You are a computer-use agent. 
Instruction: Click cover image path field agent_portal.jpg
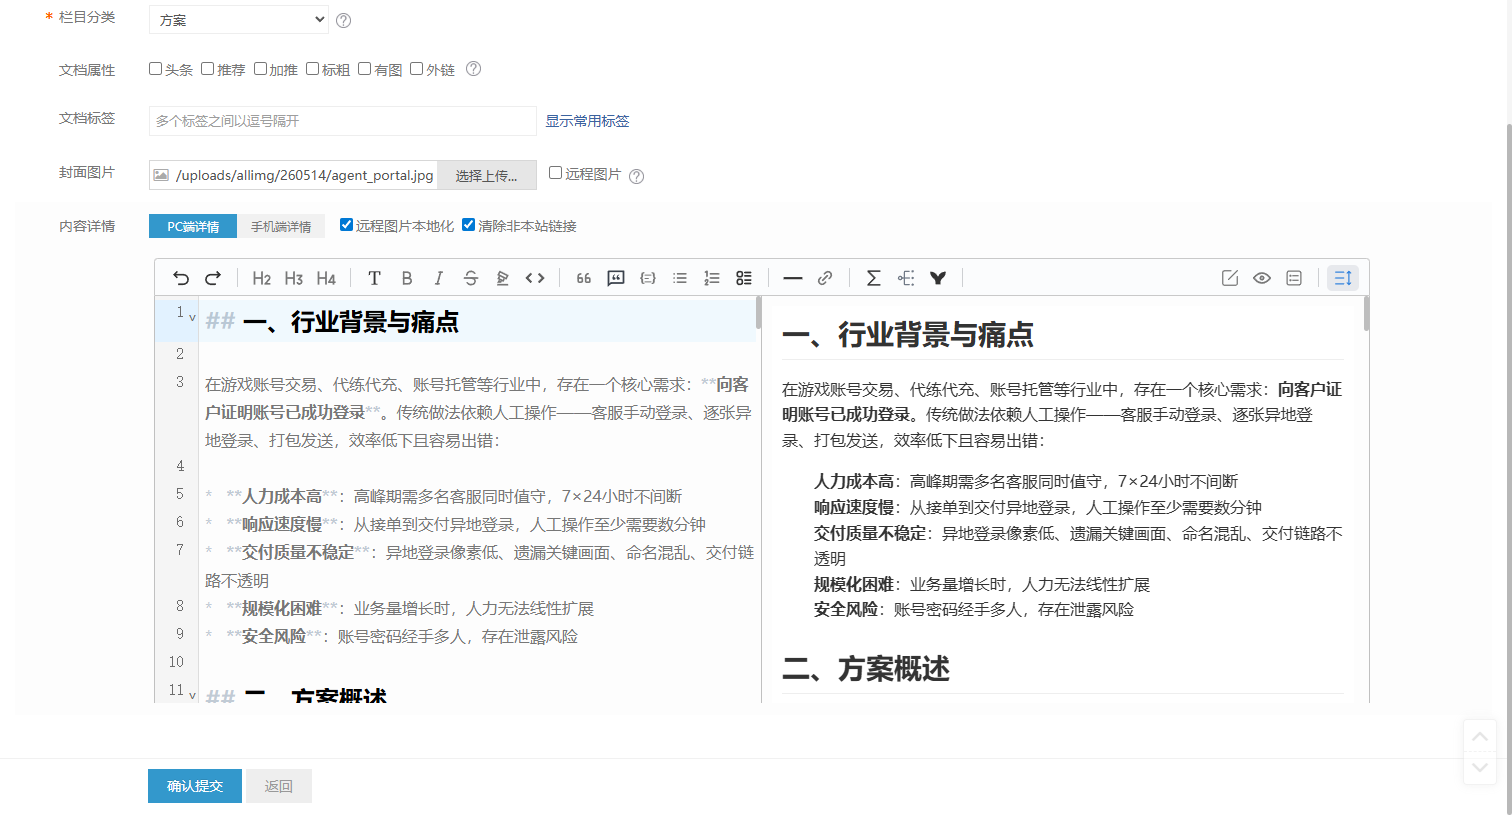coord(305,175)
